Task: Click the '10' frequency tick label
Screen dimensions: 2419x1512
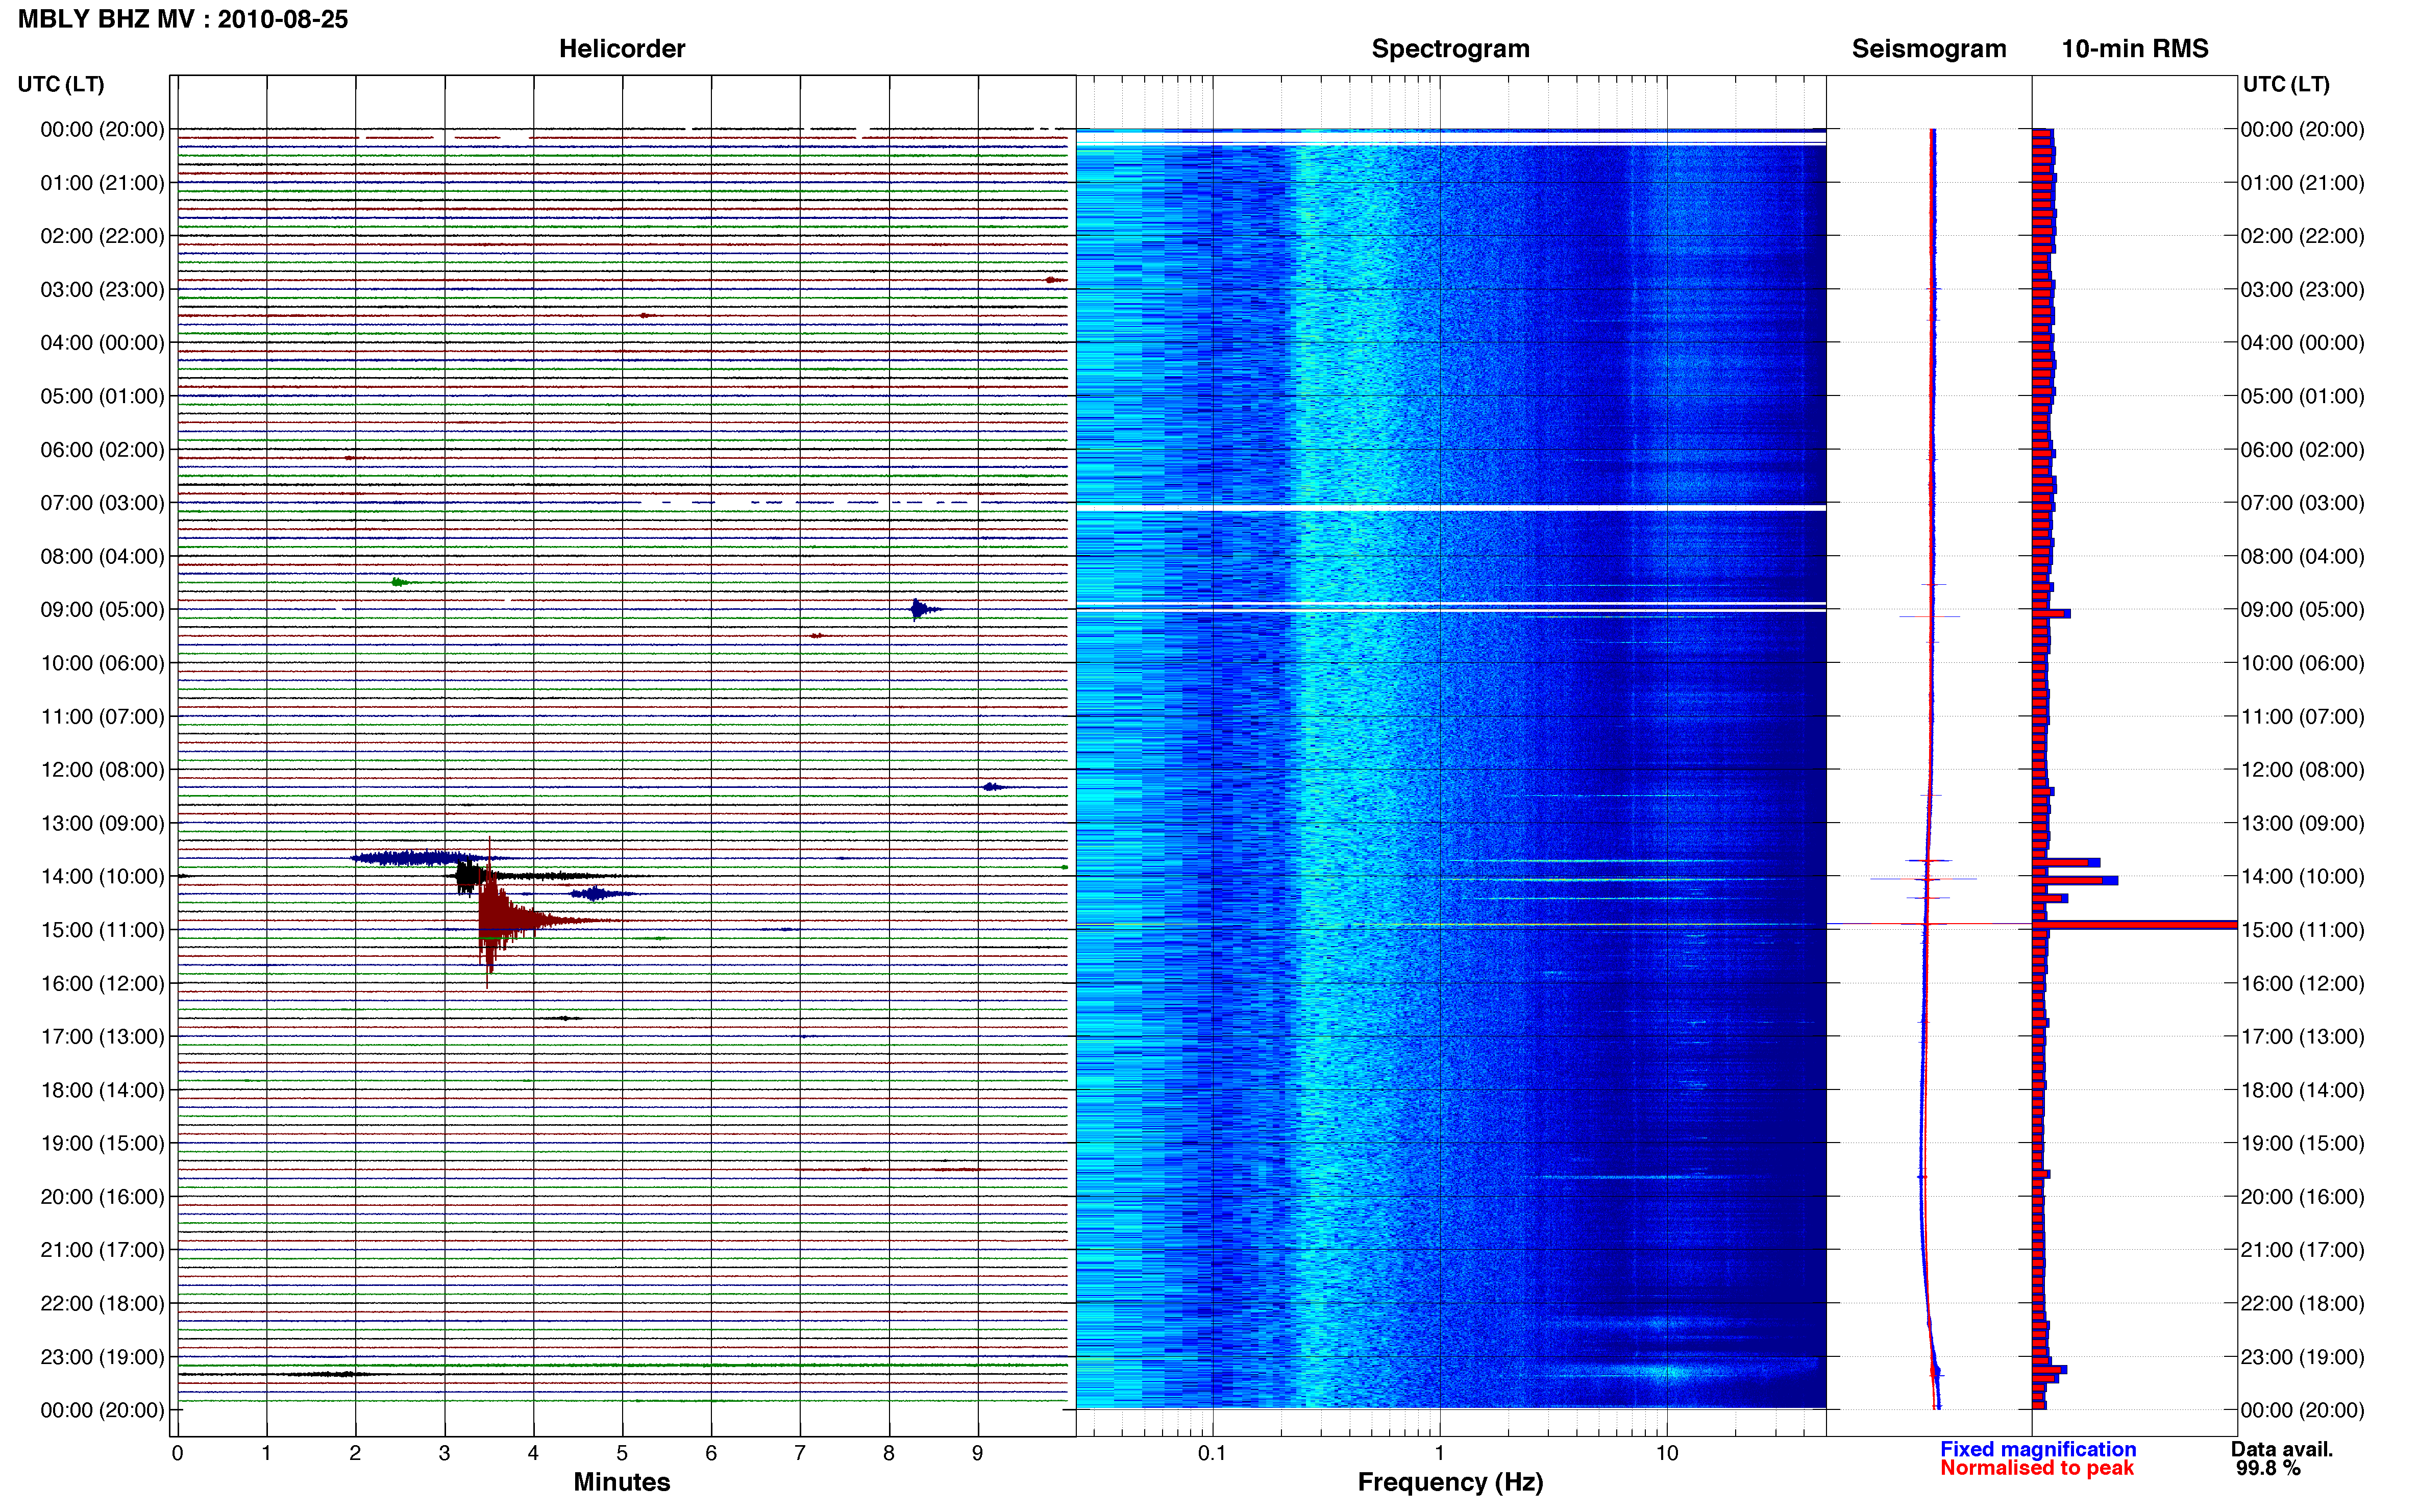Action: click(x=1666, y=1453)
